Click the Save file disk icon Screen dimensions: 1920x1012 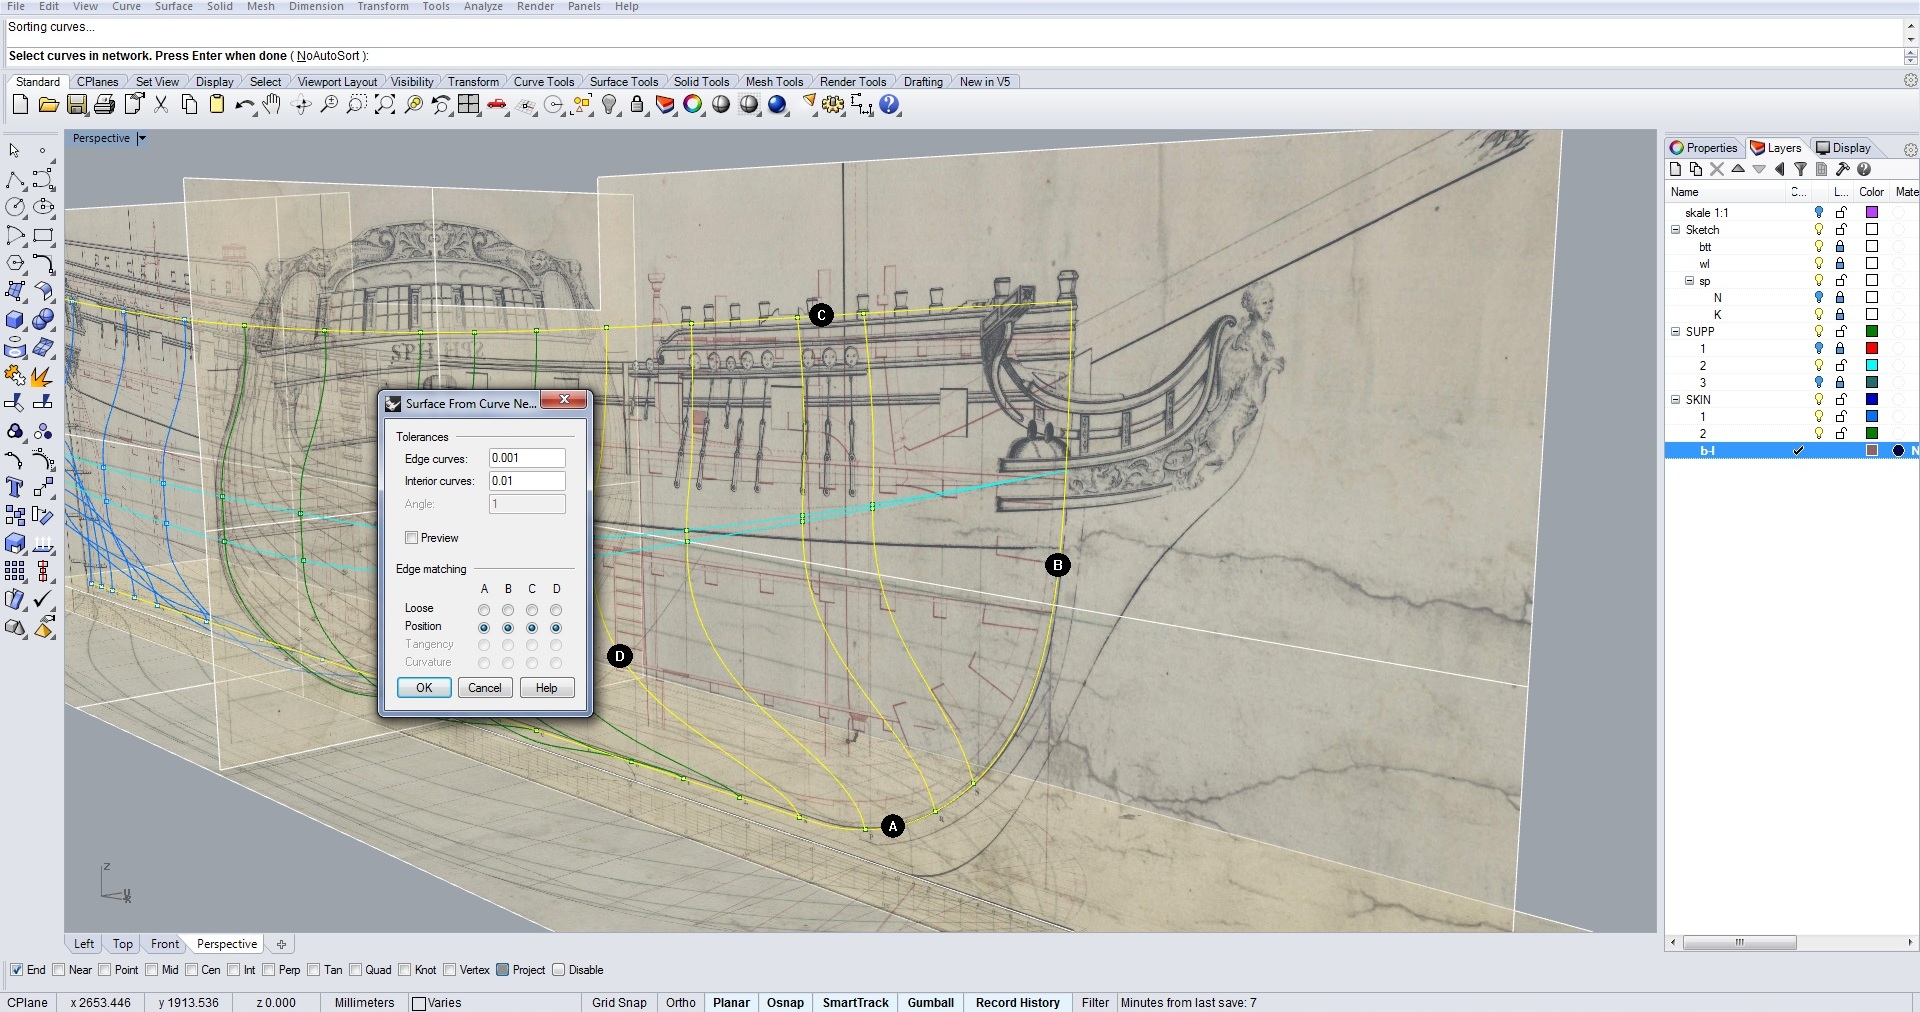[x=77, y=105]
